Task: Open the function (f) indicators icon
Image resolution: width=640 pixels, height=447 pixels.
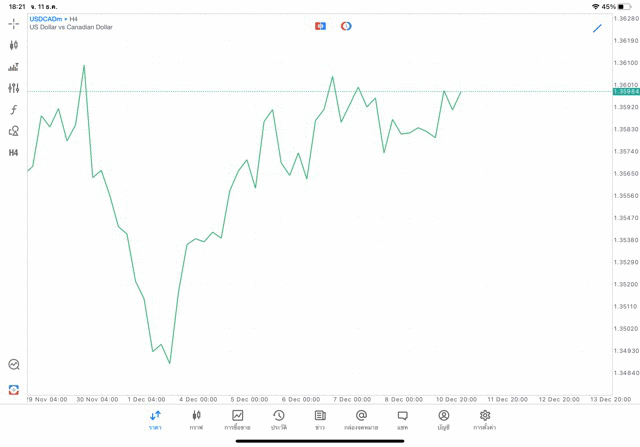Action: click(13, 110)
